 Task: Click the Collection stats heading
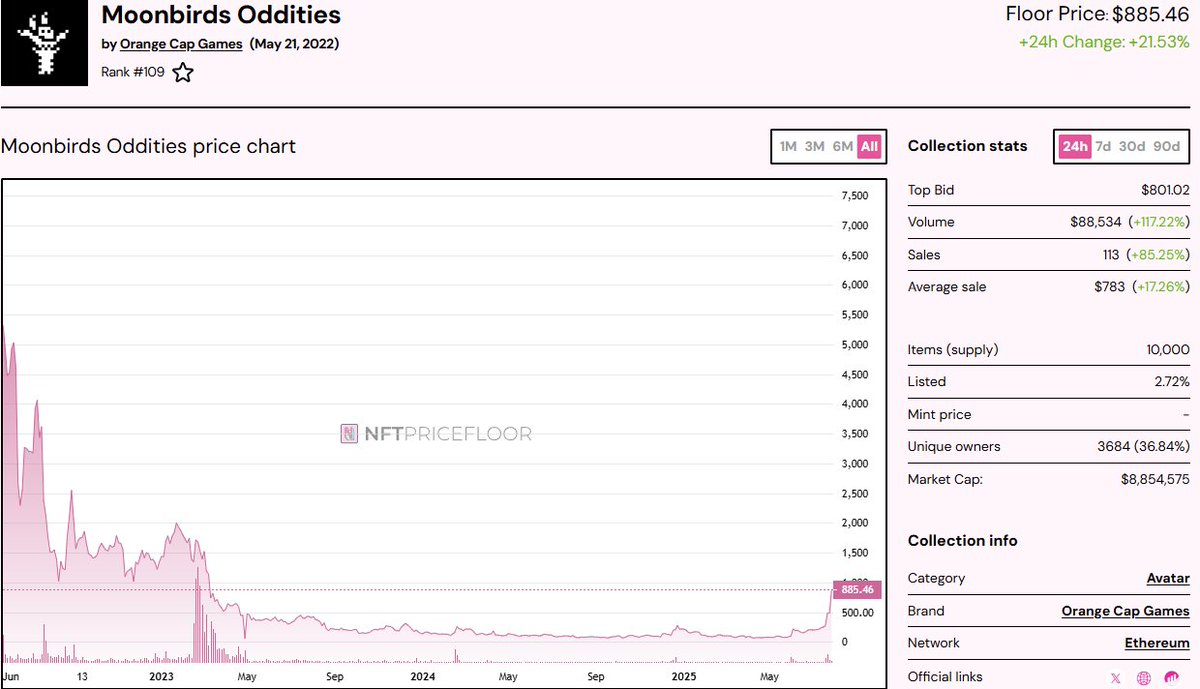click(x=967, y=146)
